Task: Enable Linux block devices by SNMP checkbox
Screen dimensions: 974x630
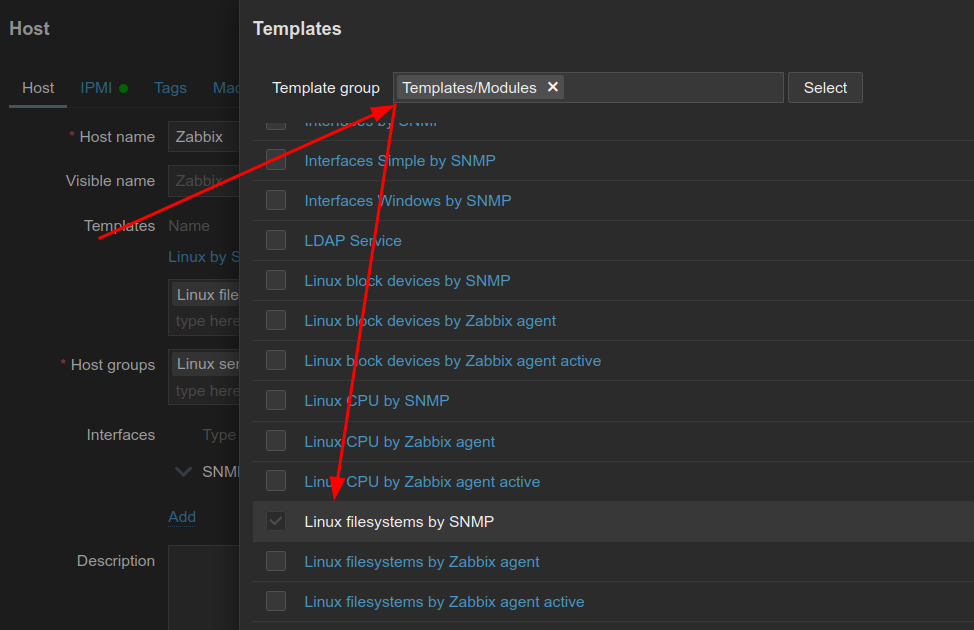Action: (x=276, y=280)
